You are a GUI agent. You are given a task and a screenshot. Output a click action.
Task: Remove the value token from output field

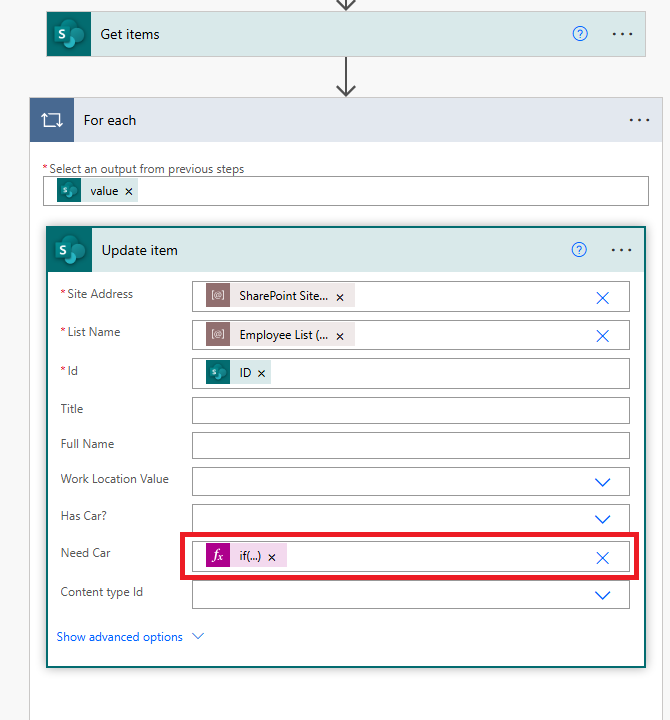tap(130, 191)
